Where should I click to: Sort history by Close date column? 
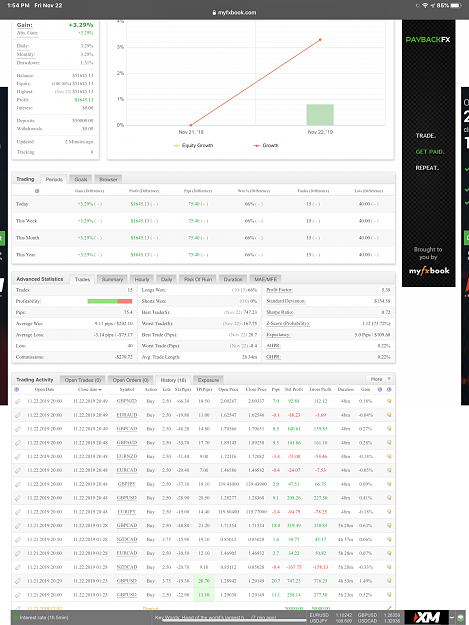pos(90,389)
